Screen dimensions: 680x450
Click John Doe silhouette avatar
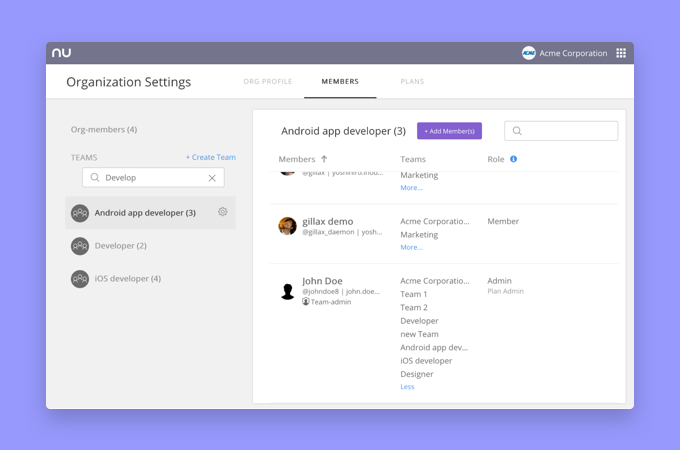(288, 291)
